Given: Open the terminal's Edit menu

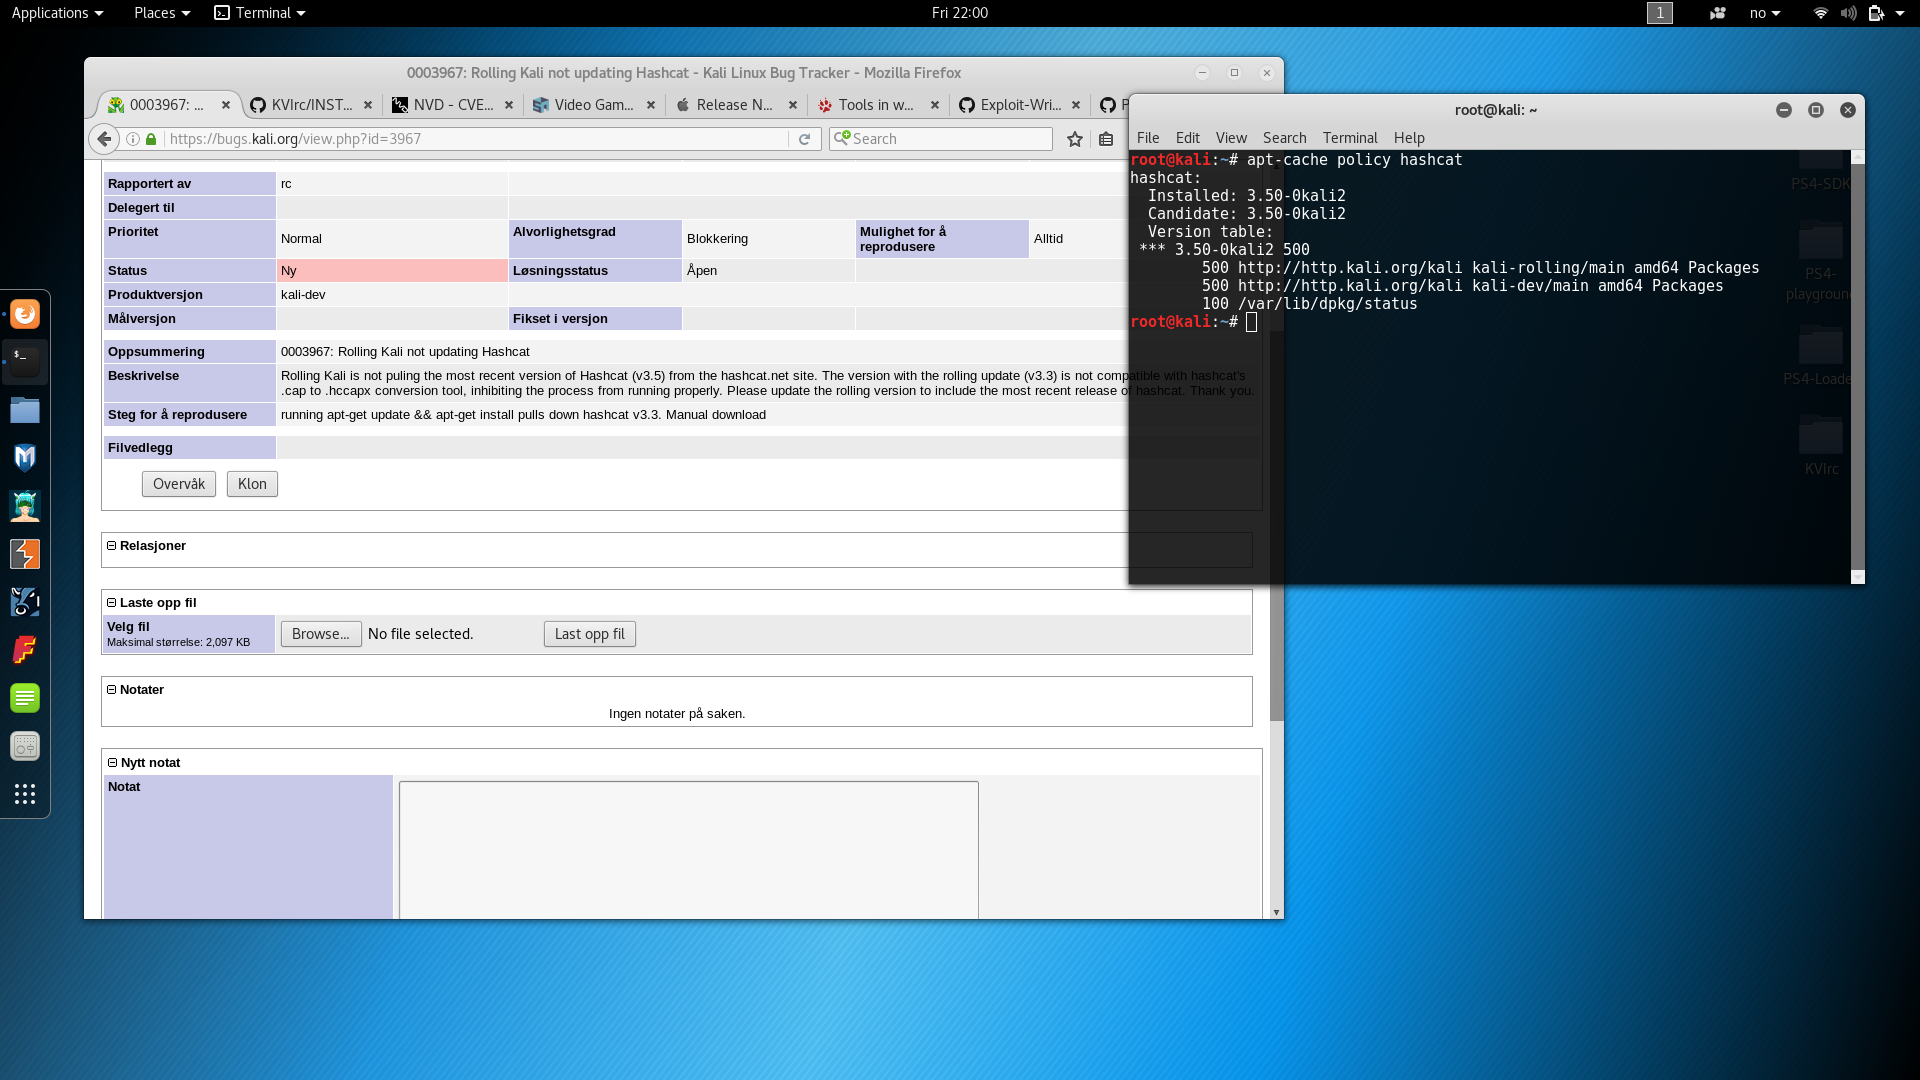Looking at the screenshot, I should coord(1187,138).
